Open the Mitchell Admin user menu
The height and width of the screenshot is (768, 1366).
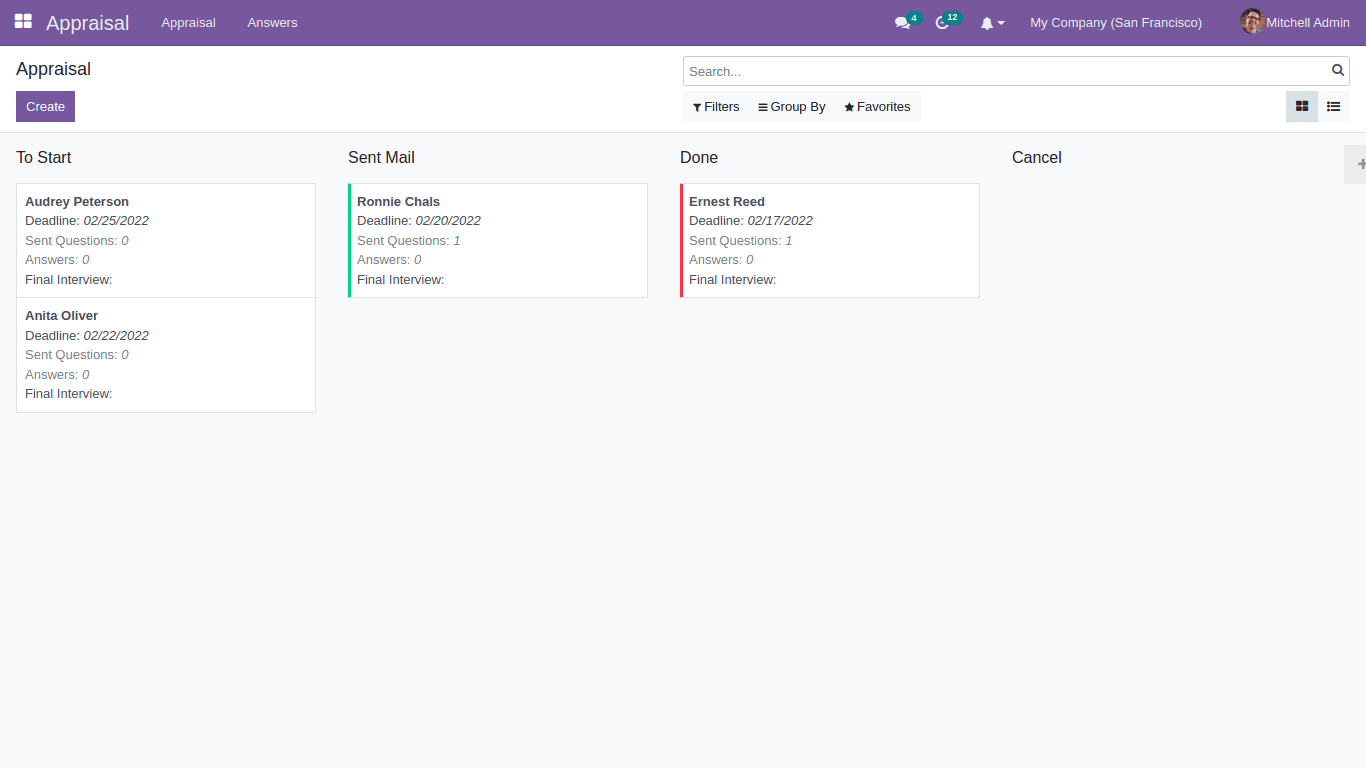1293,22
